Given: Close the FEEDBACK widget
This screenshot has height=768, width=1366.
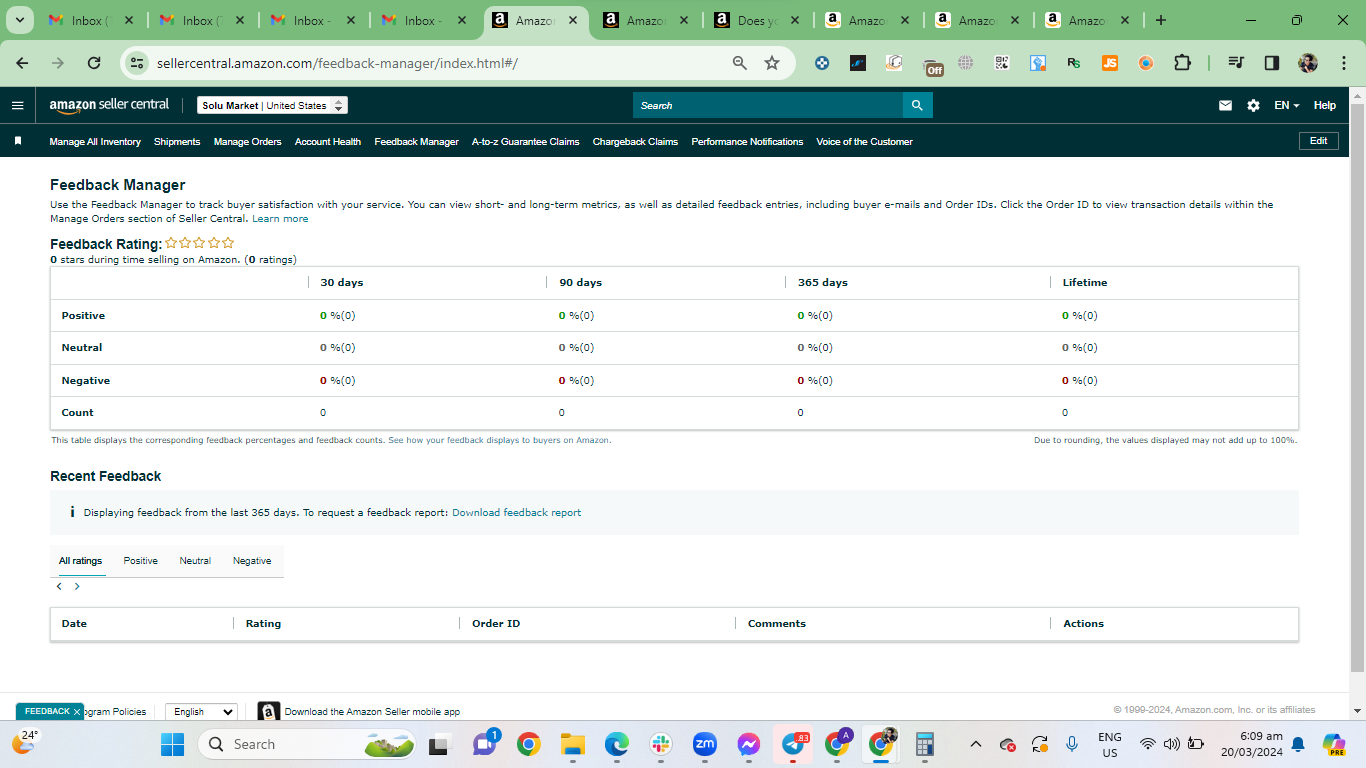Looking at the screenshot, I should (x=77, y=712).
